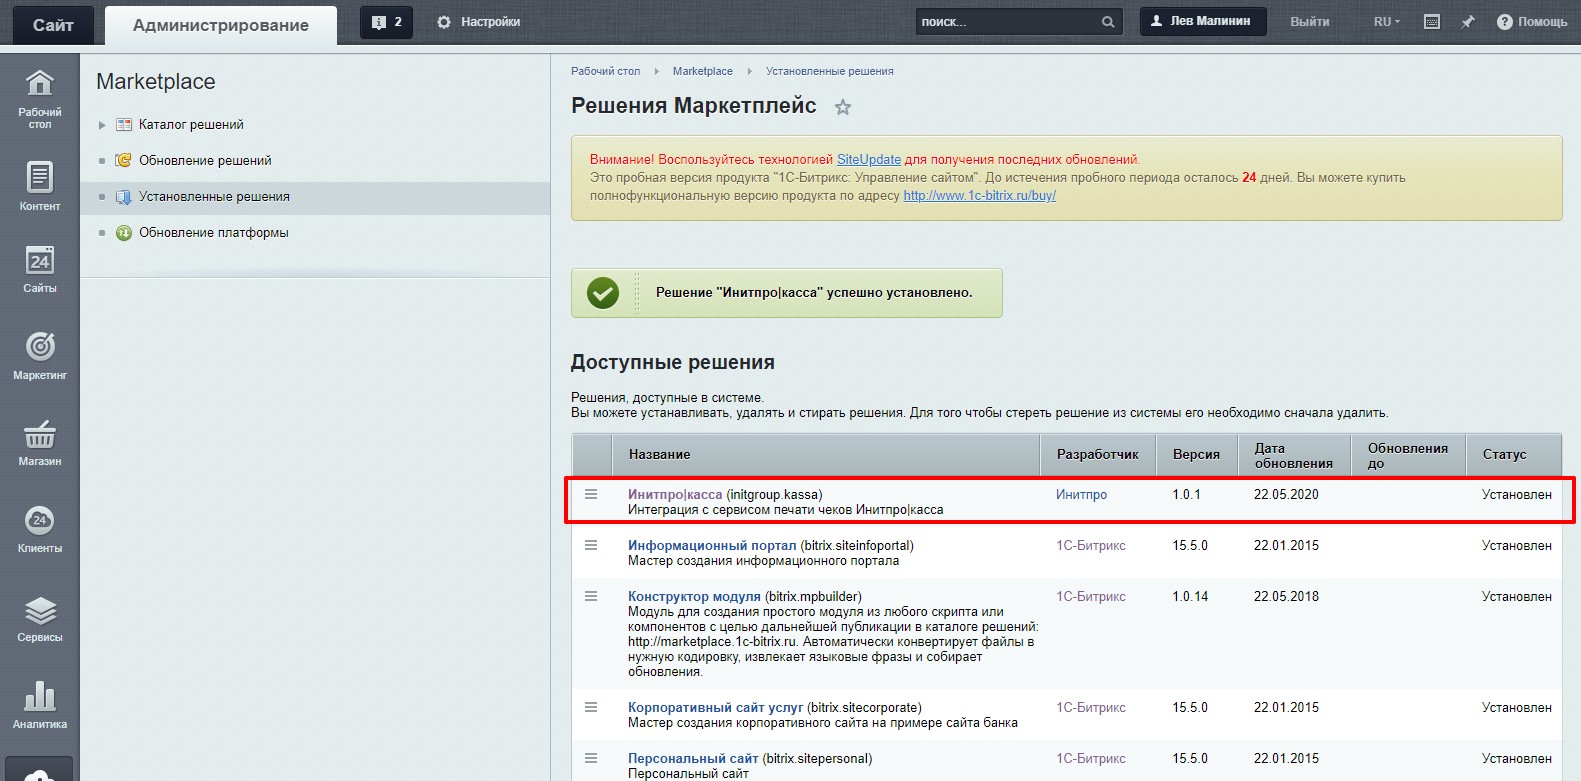The image size is (1581, 781).
Task: Open the Клиенты sidebar section
Action: (39, 528)
